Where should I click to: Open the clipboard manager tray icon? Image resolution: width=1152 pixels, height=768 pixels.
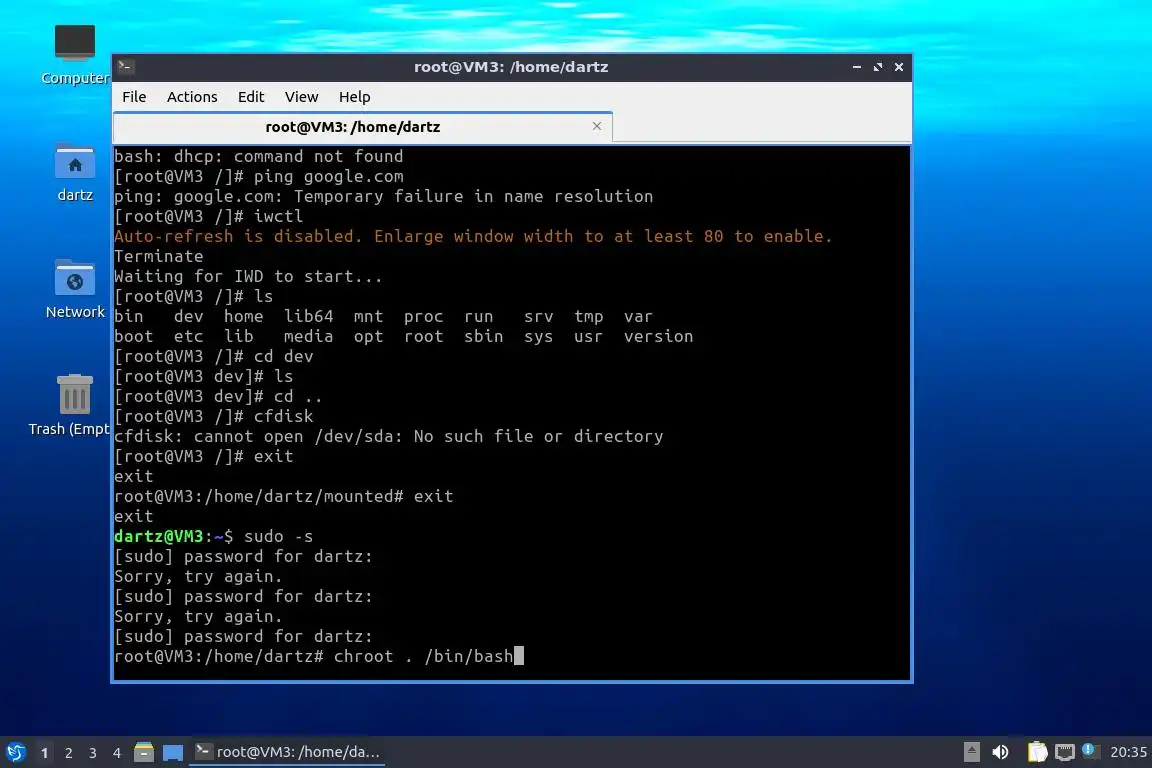point(1037,752)
